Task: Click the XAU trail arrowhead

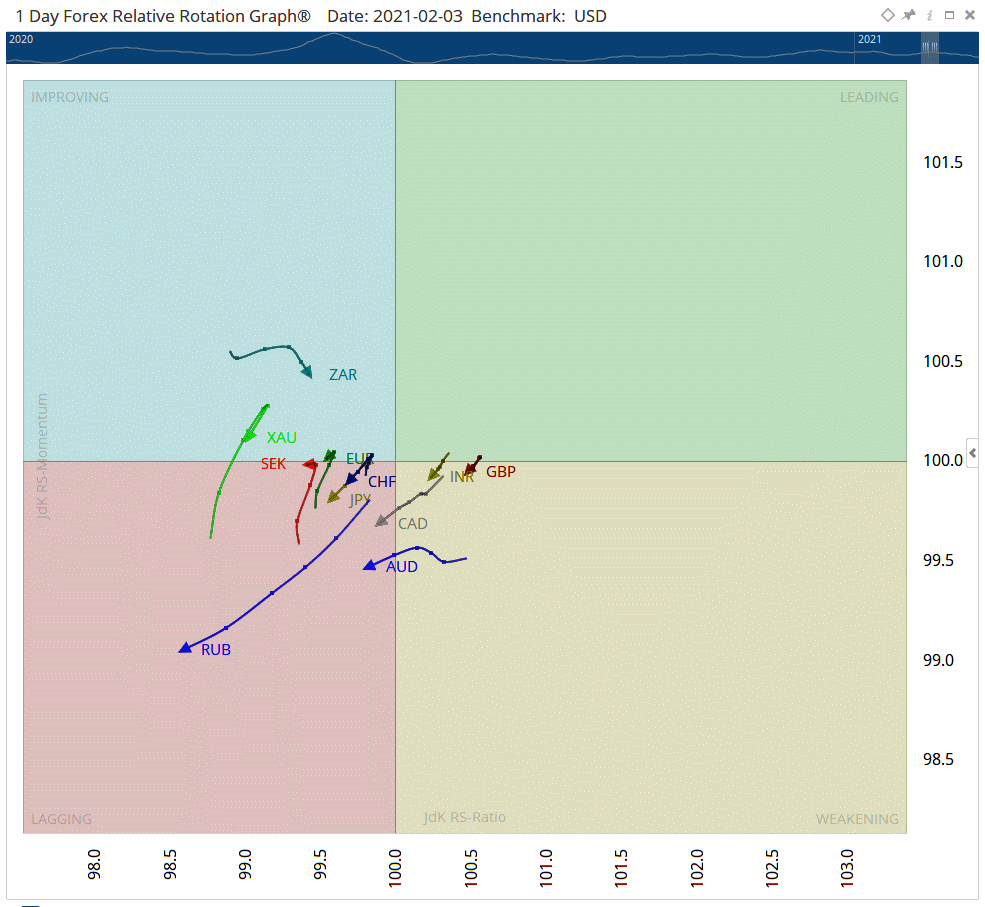Action: 249,436
